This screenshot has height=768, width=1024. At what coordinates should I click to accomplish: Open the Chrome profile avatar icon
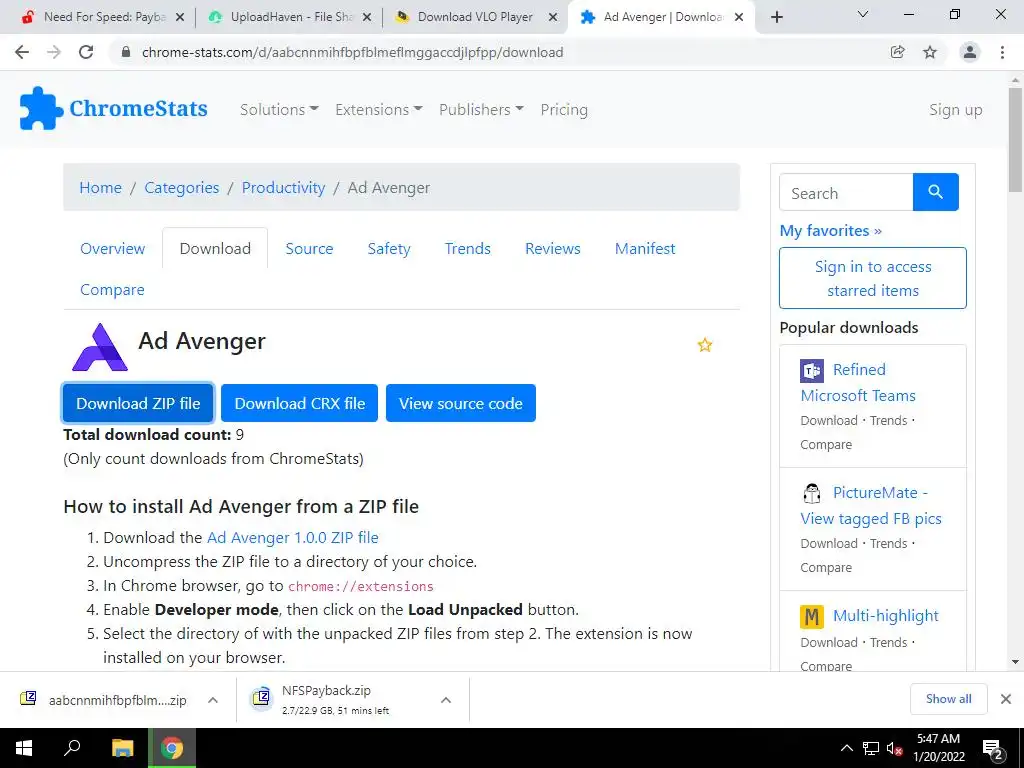970,52
